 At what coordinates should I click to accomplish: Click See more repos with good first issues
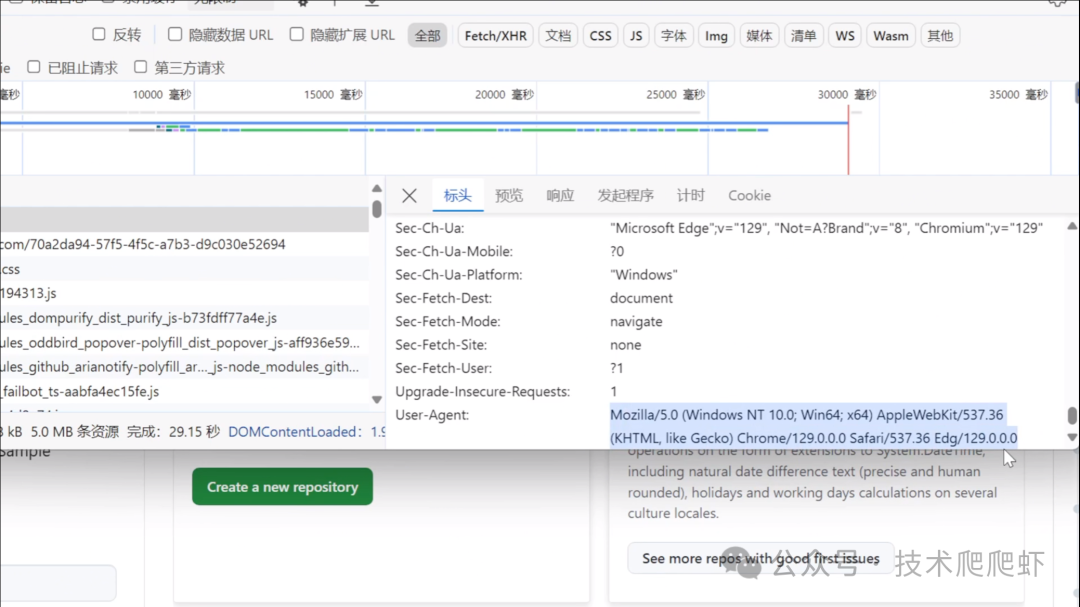click(x=760, y=558)
